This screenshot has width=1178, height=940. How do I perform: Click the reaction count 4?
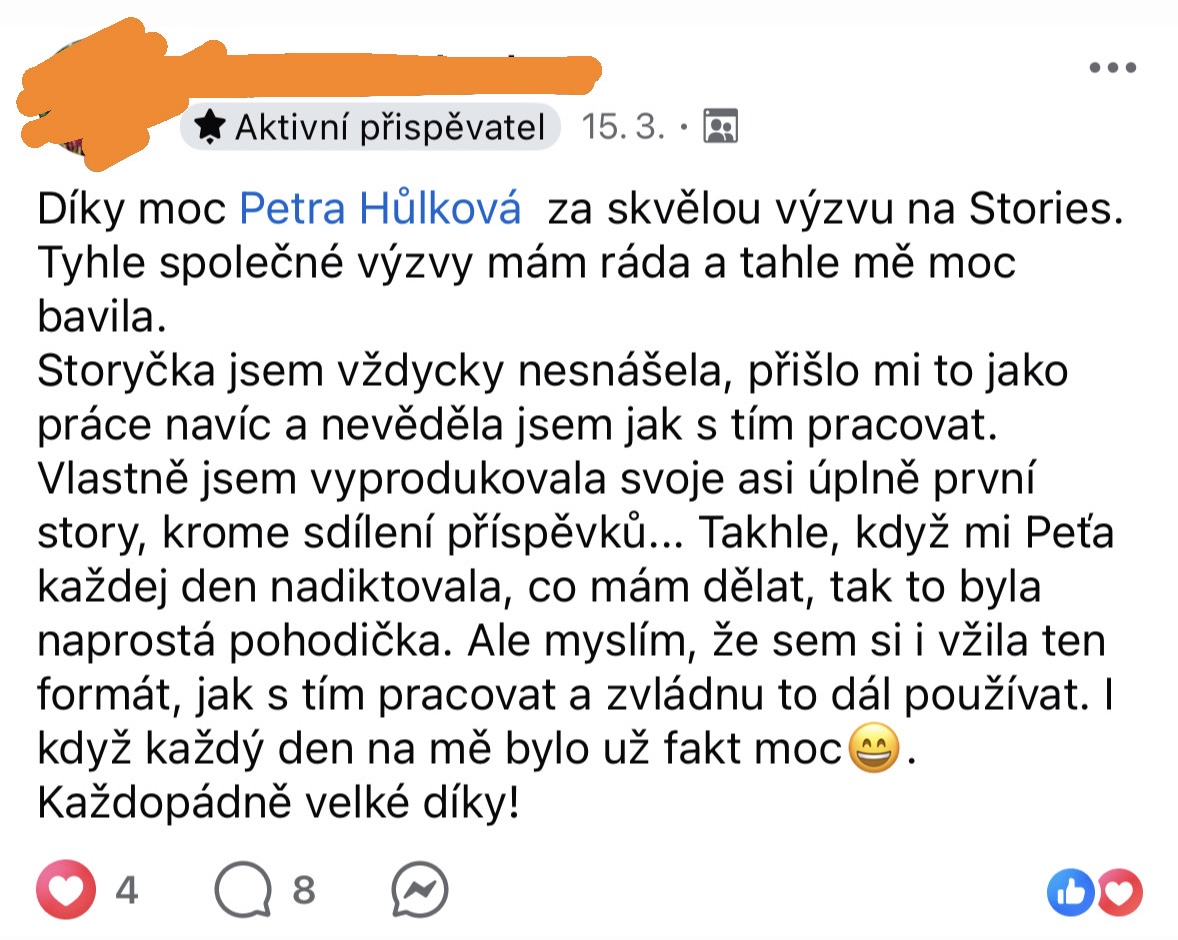(x=125, y=890)
